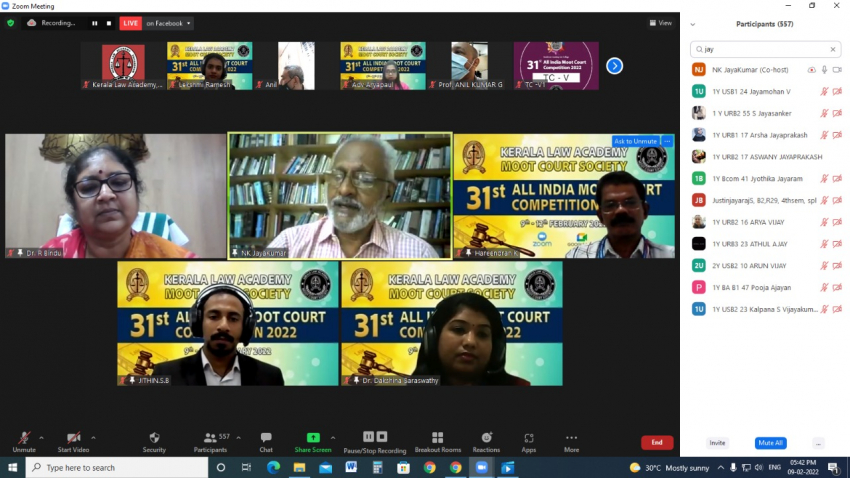Viewport: 850px width, 478px height.
Task: Click Share Screen button
Action: click(313, 442)
